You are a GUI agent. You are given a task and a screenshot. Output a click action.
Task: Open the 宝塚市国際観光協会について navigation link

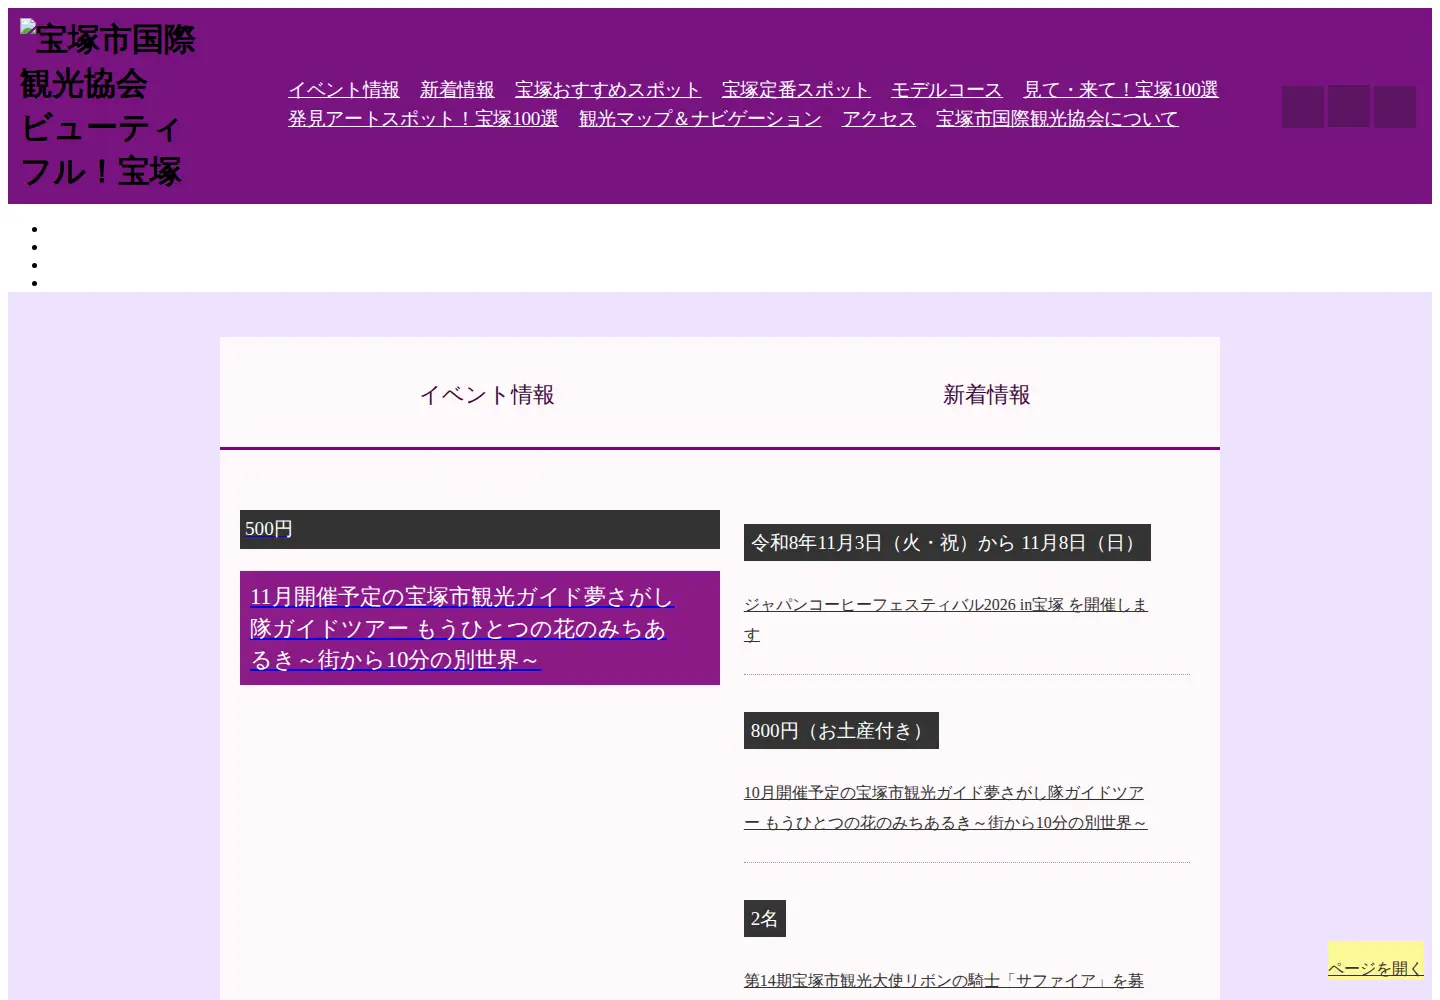click(1057, 119)
